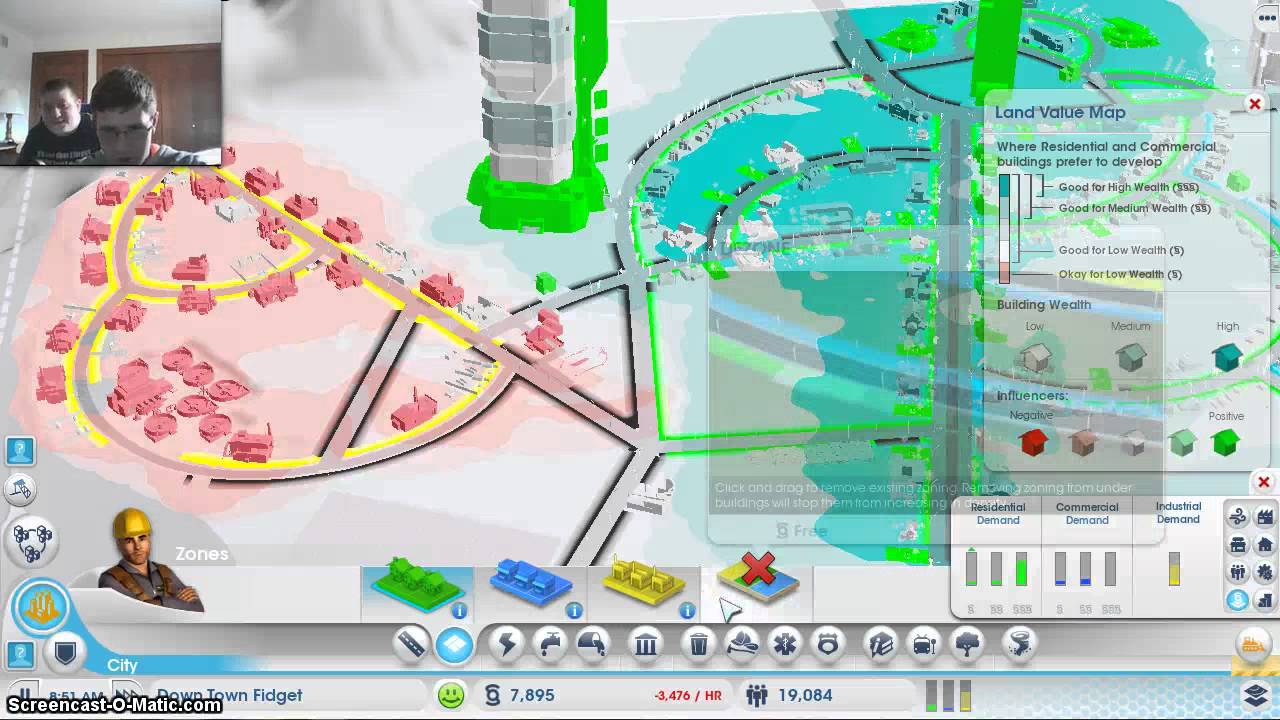Click the green Positive influencer house

pos(1225,442)
